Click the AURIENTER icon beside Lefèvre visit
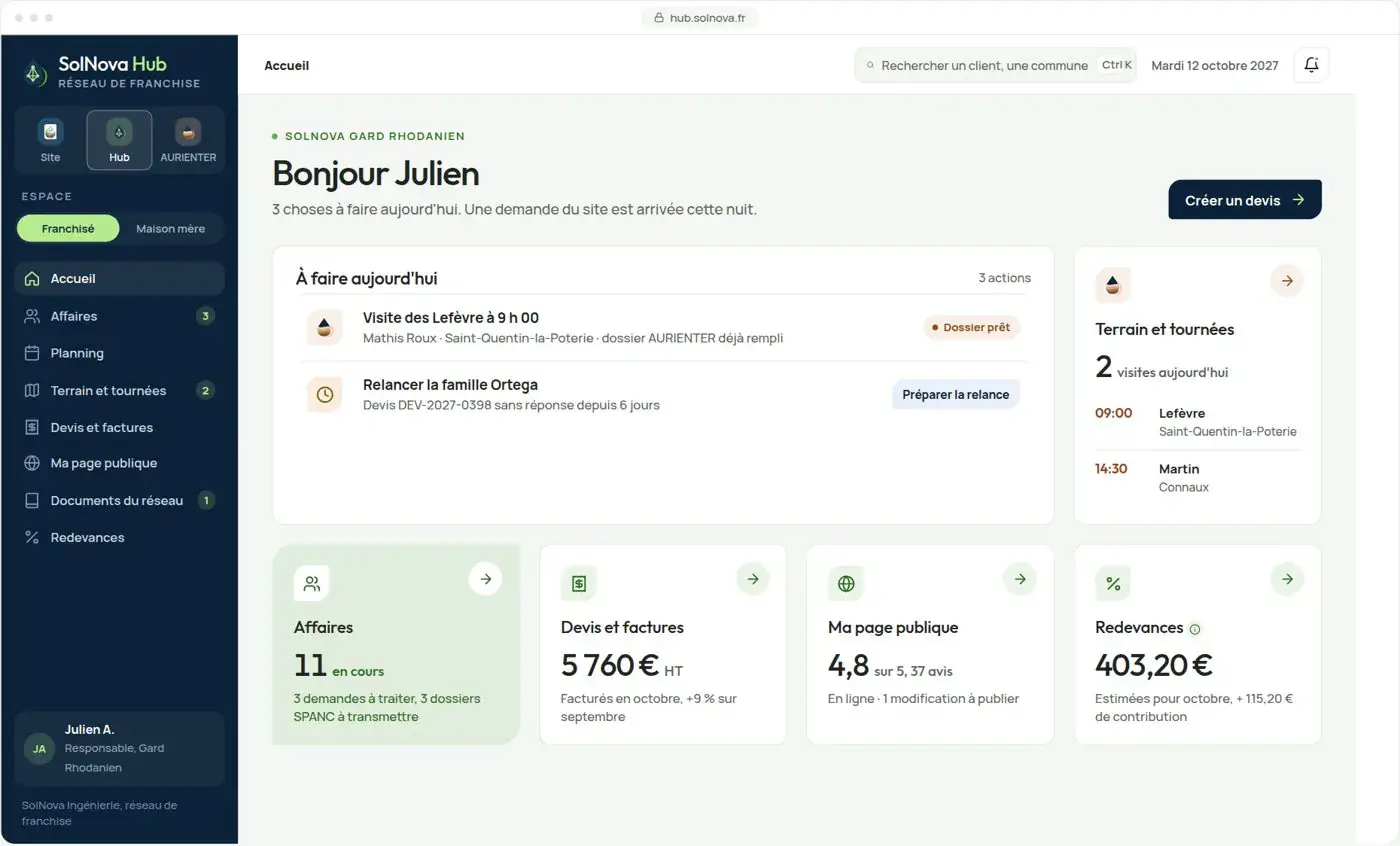 [324, 328]
